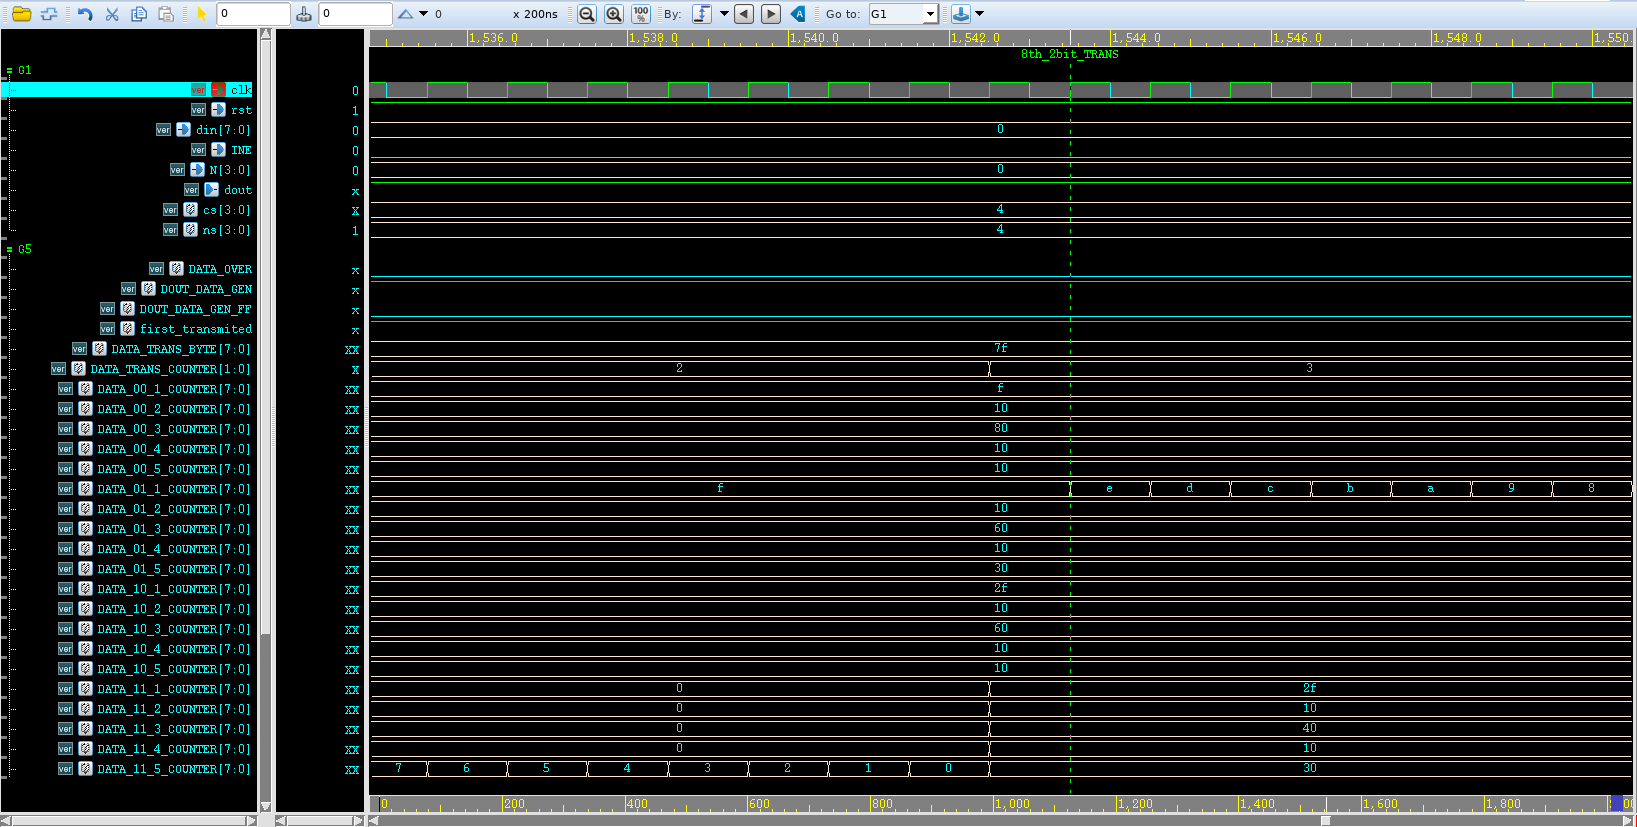Select DATA_10_4_COUNTER[7:0] signal
Image resolution: width=1637 pixels, height=827 pixels.
pyautogui.click(x=174, y=649)
